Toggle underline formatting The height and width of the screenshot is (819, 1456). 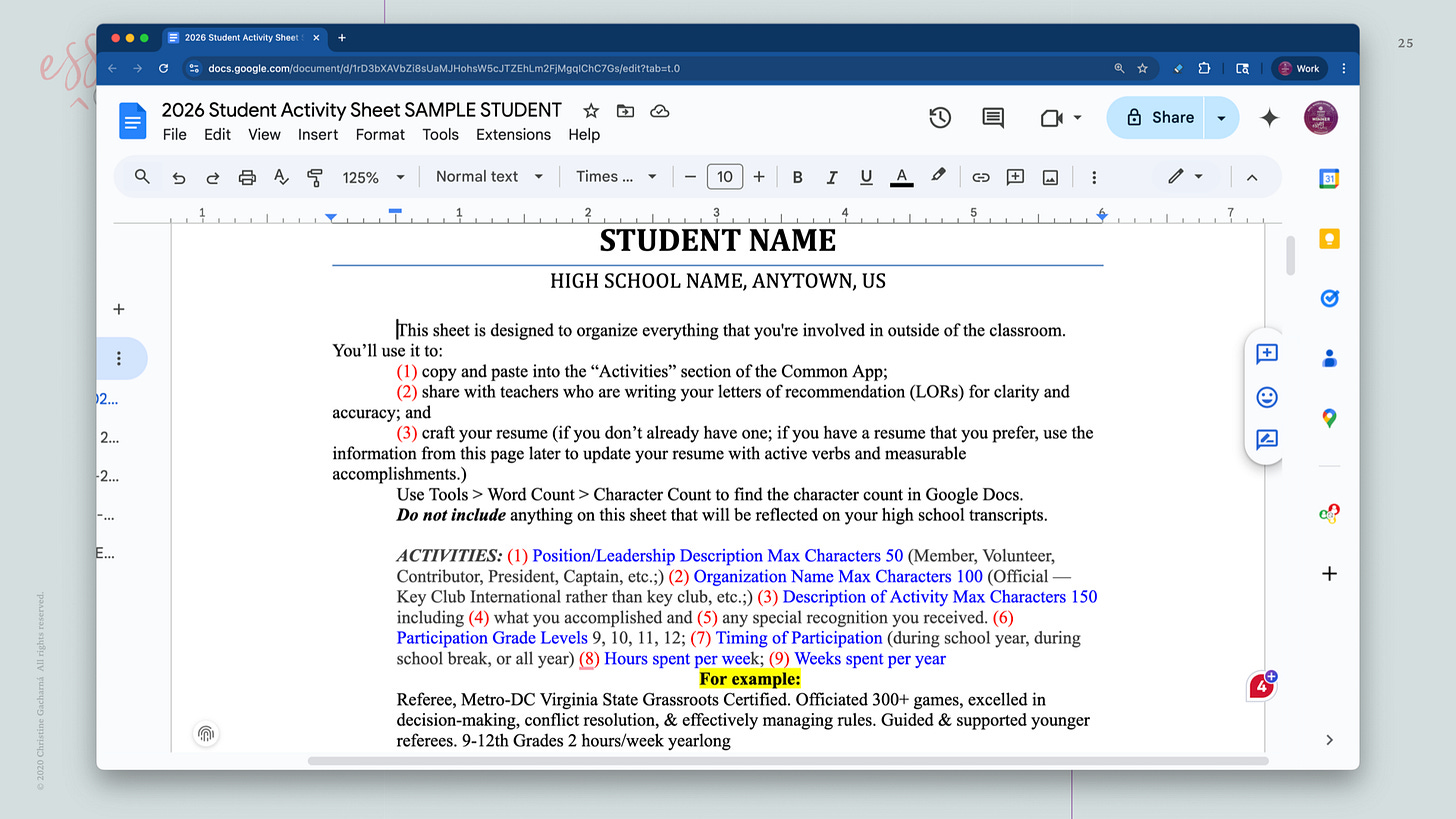pos(866,177)
